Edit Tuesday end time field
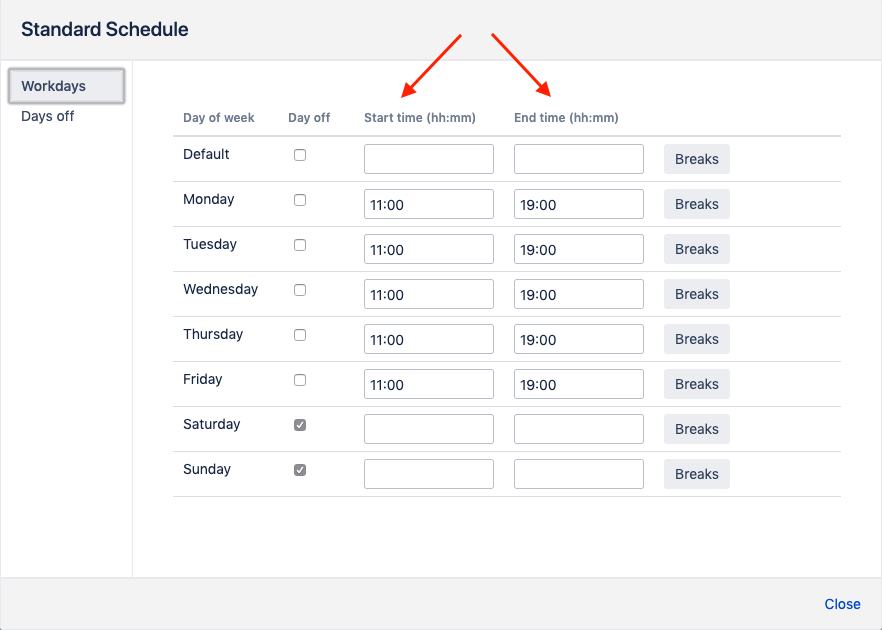The width and height of the screenshot is (882, 630). click(578, 249)
